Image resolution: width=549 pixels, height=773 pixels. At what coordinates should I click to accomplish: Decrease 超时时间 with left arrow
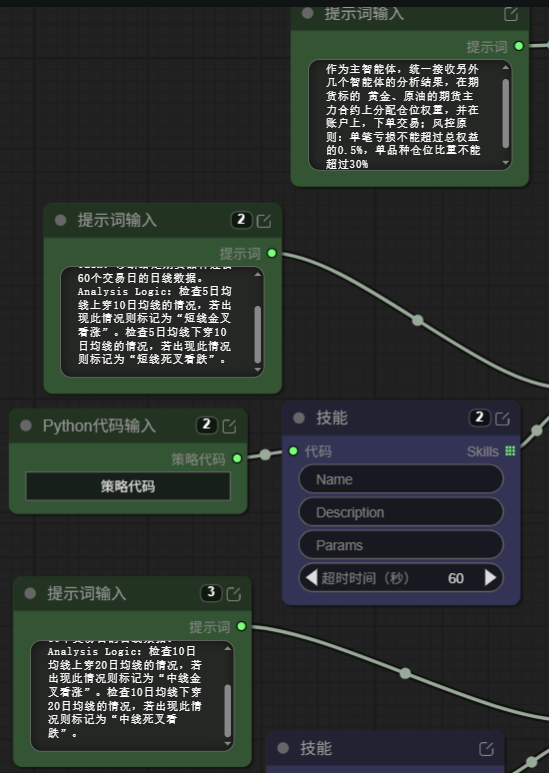click(x=311, y=577)
